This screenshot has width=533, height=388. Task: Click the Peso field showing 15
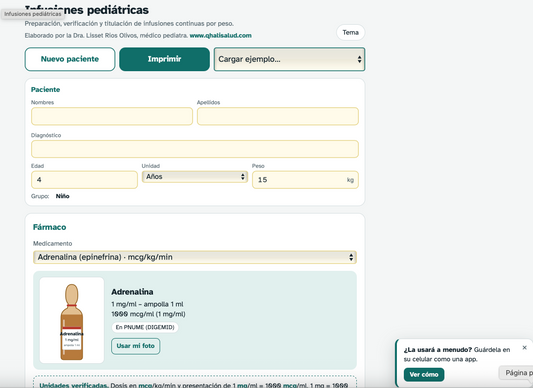[x=305, y=180]
